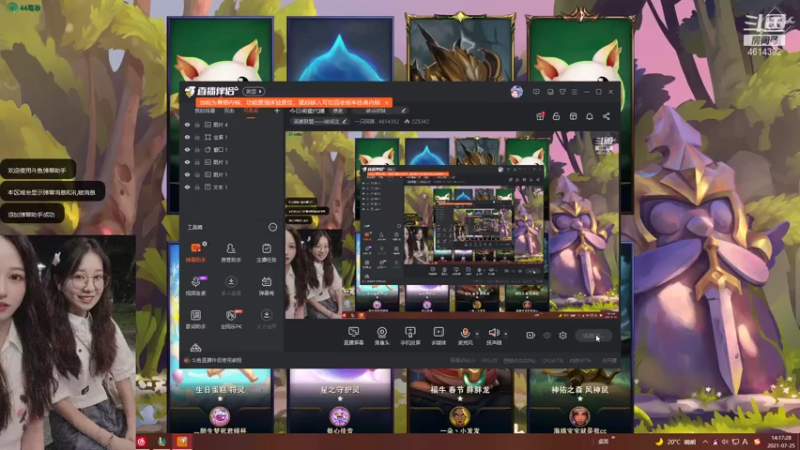
Task: Open the 歌词助手 tool
Action: [x=195, y=319]
